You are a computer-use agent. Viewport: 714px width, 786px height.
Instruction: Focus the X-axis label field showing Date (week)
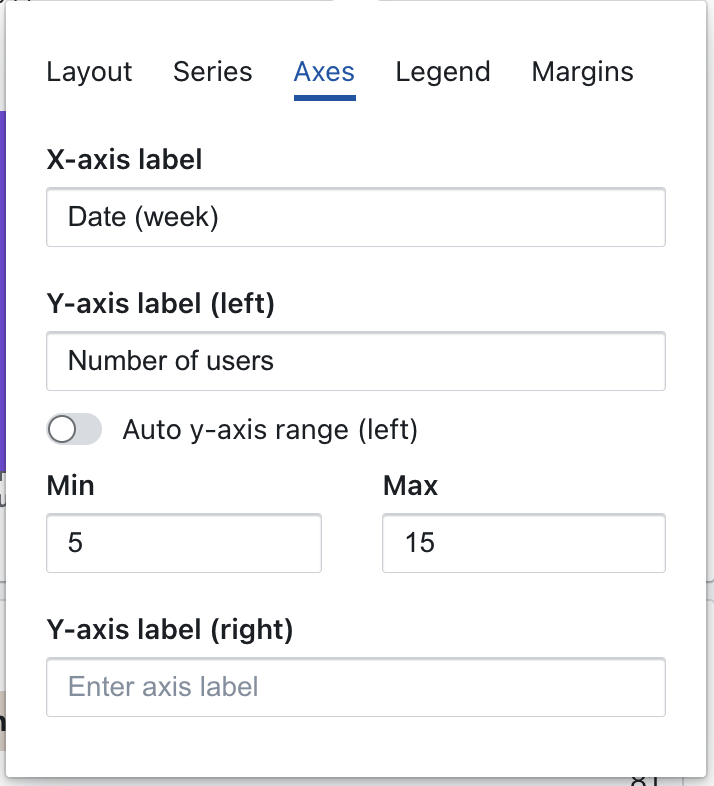[x=356, y=217]
